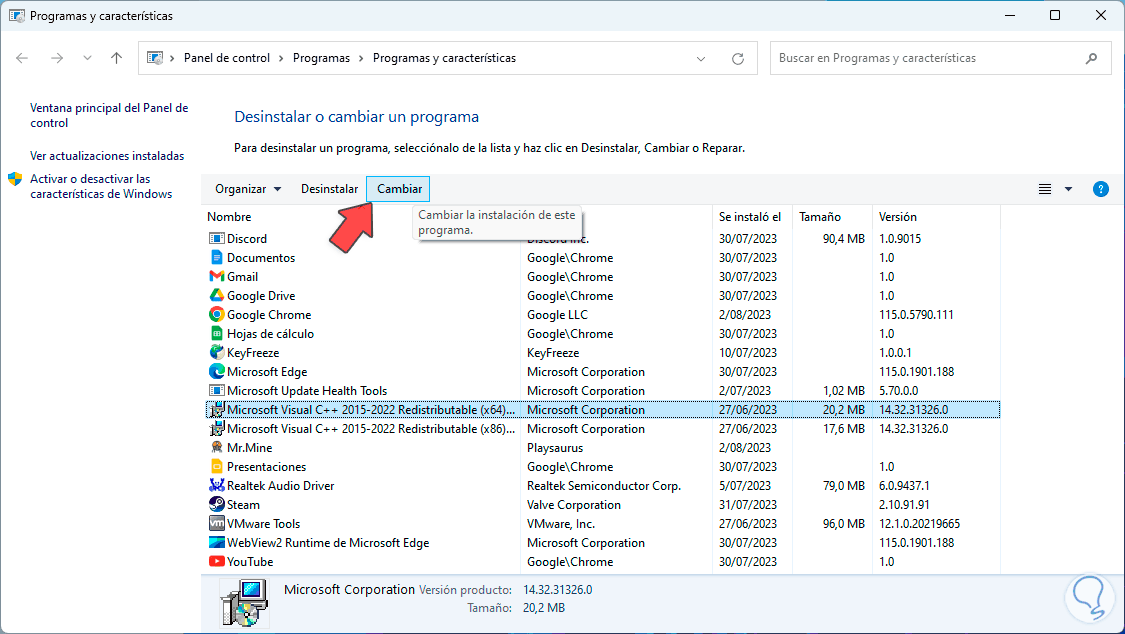
Task: Click the Presentaciones app icon
Action: (x=216, y=466)
